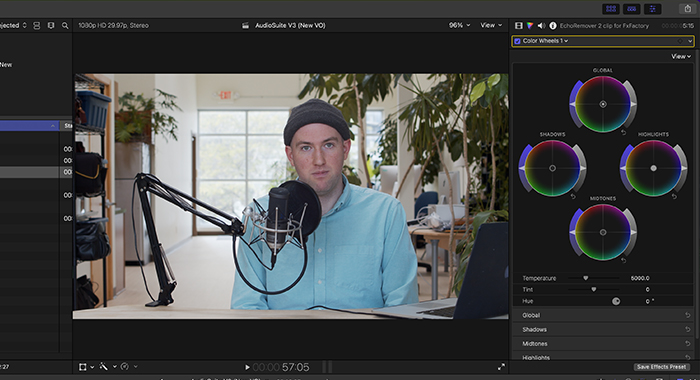Reset the Global parameter row
Image resolution: width=700 pixels, height=380 pixels.
(x=688, y=315)
